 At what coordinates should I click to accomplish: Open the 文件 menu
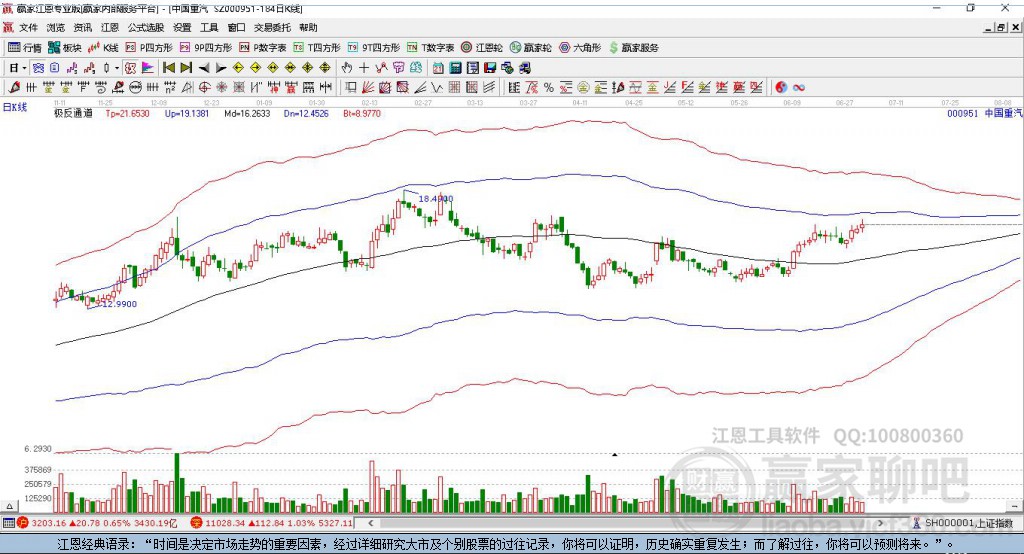(28, 27)
